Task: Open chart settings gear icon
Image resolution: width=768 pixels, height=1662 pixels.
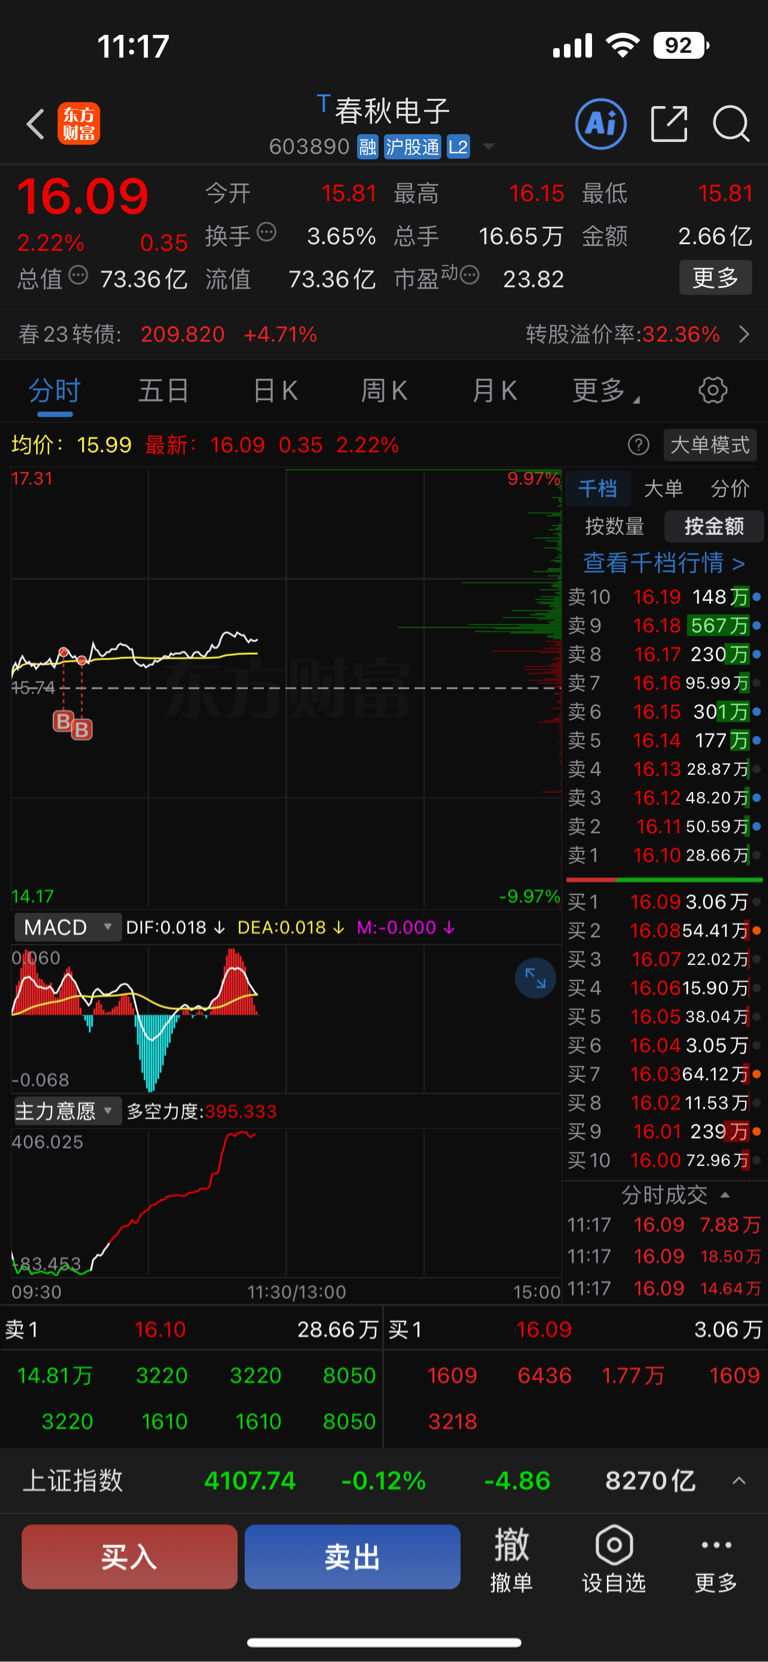Action: pyautogui.click(x=713, y=390)
